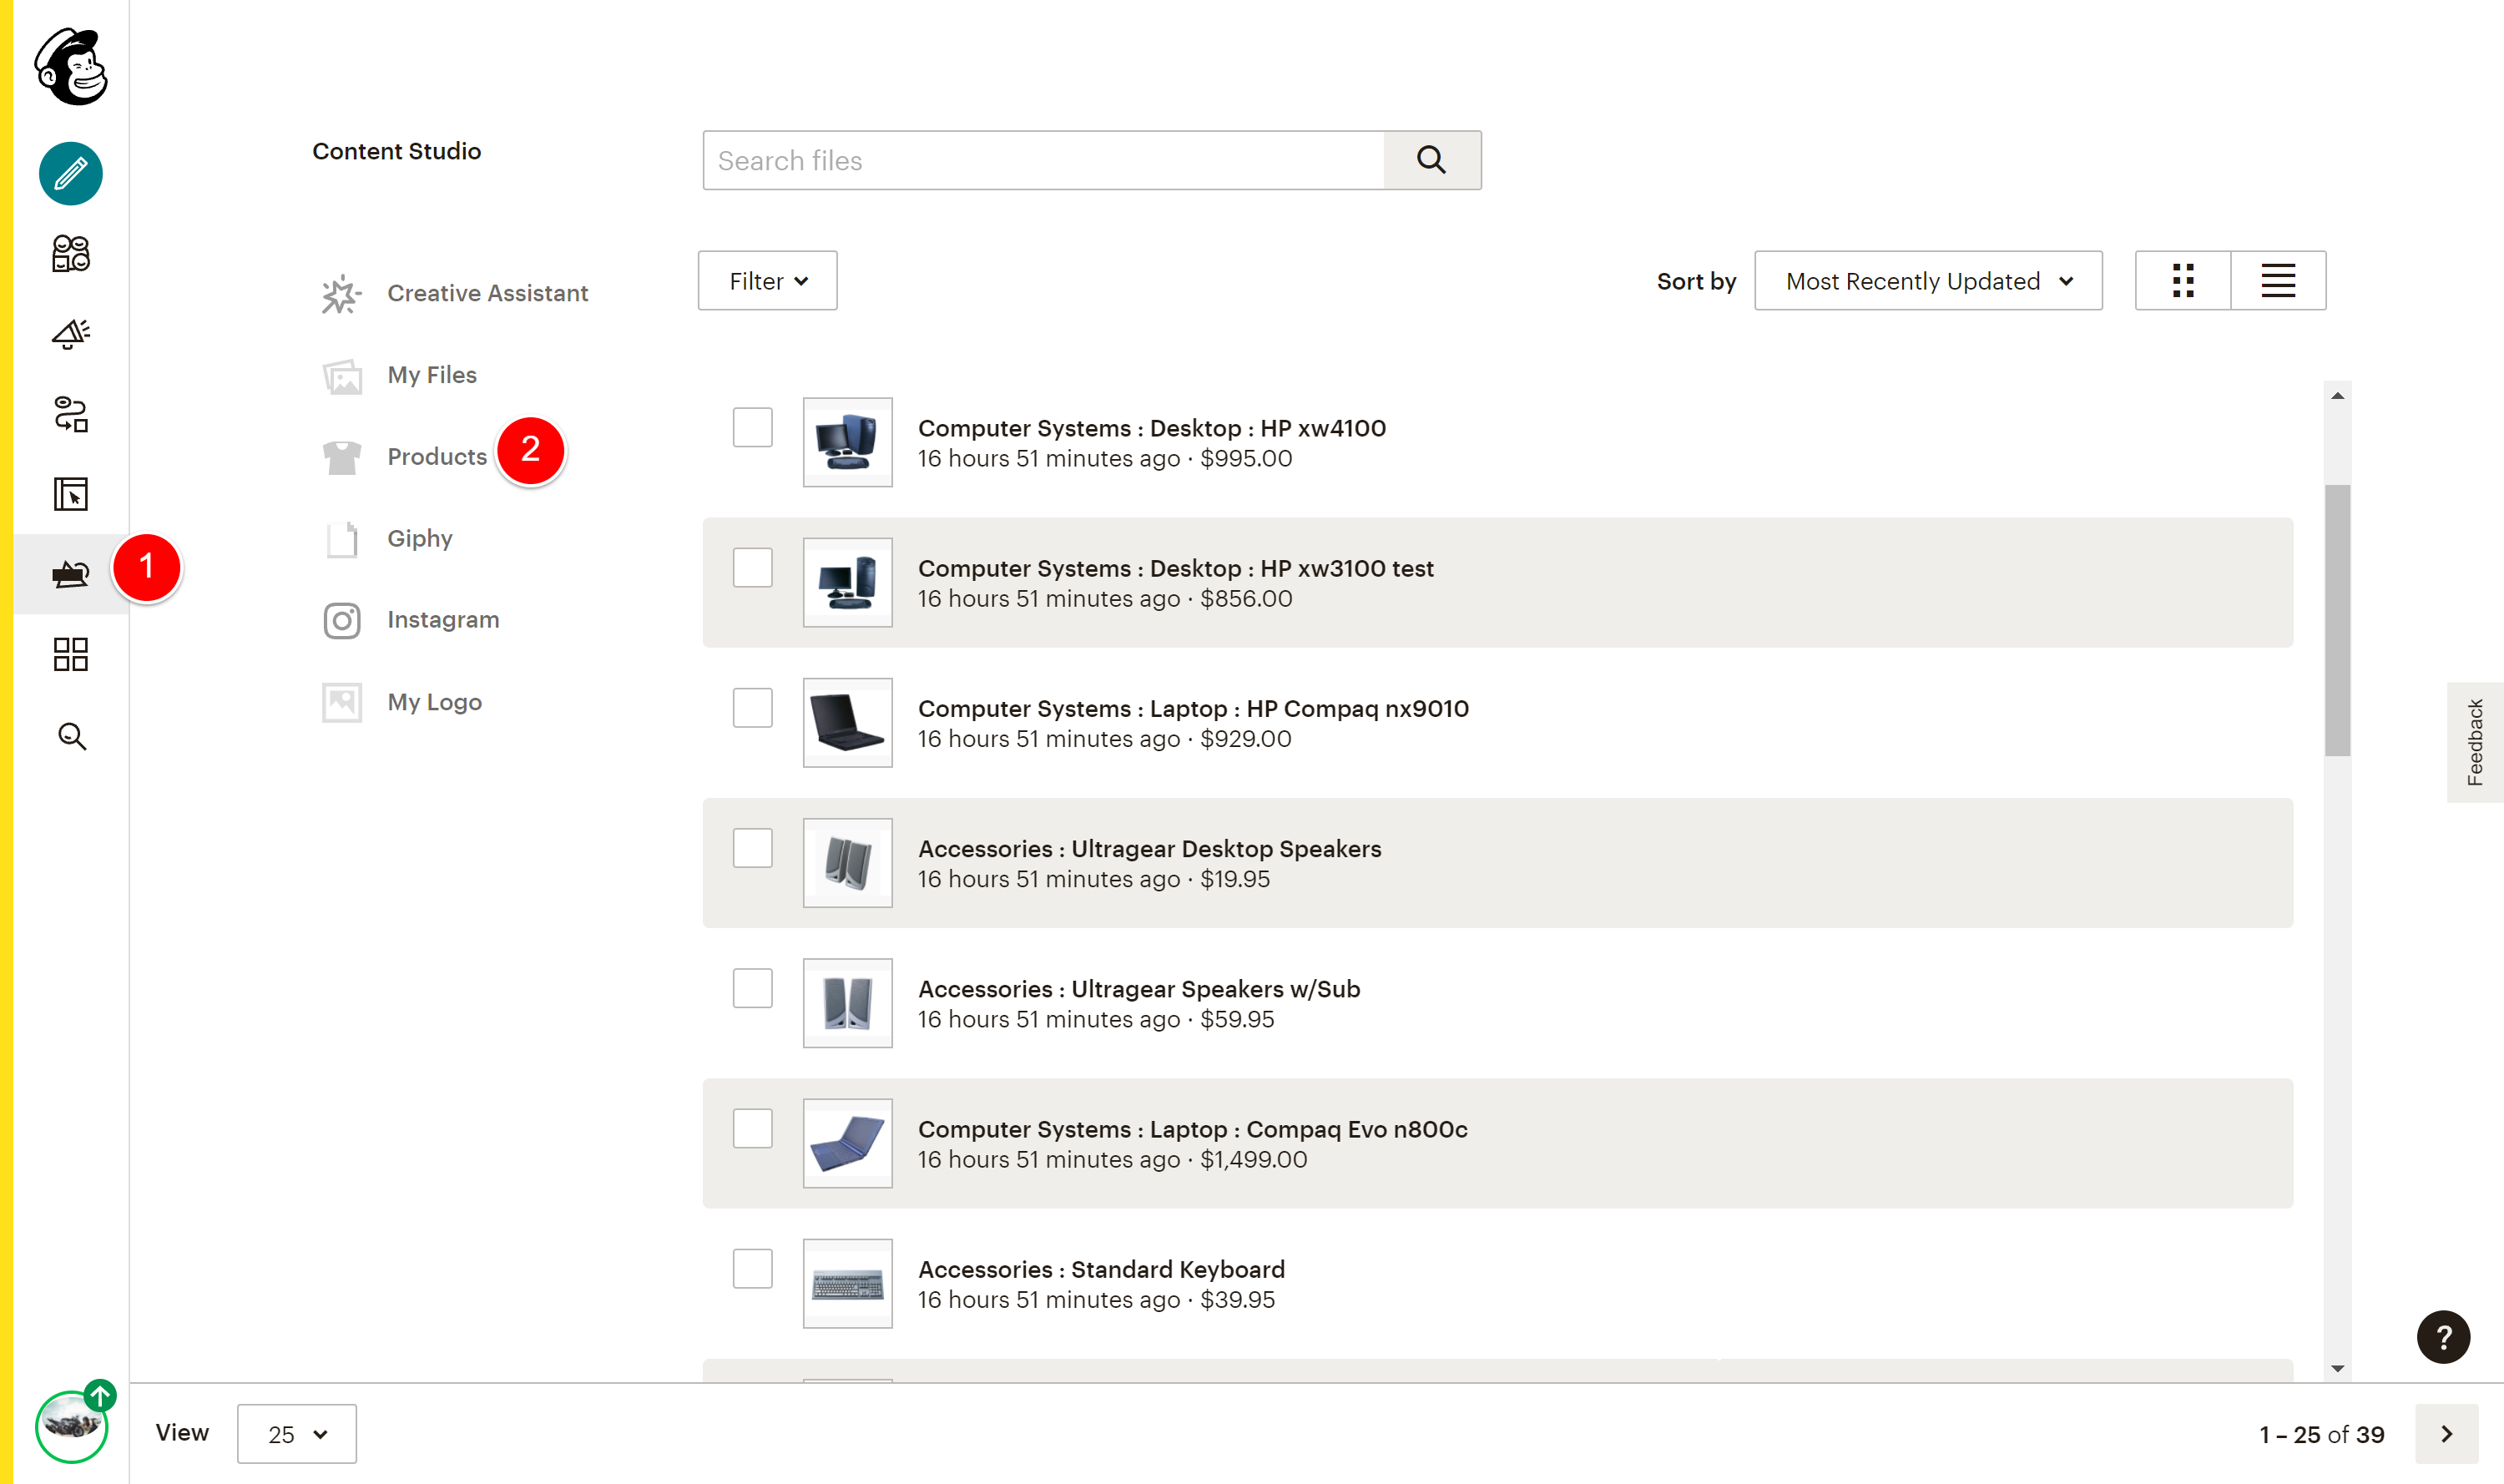Select the HP Compaq nx9010 checkbox

pyautogui.click(x=752, y=708)
